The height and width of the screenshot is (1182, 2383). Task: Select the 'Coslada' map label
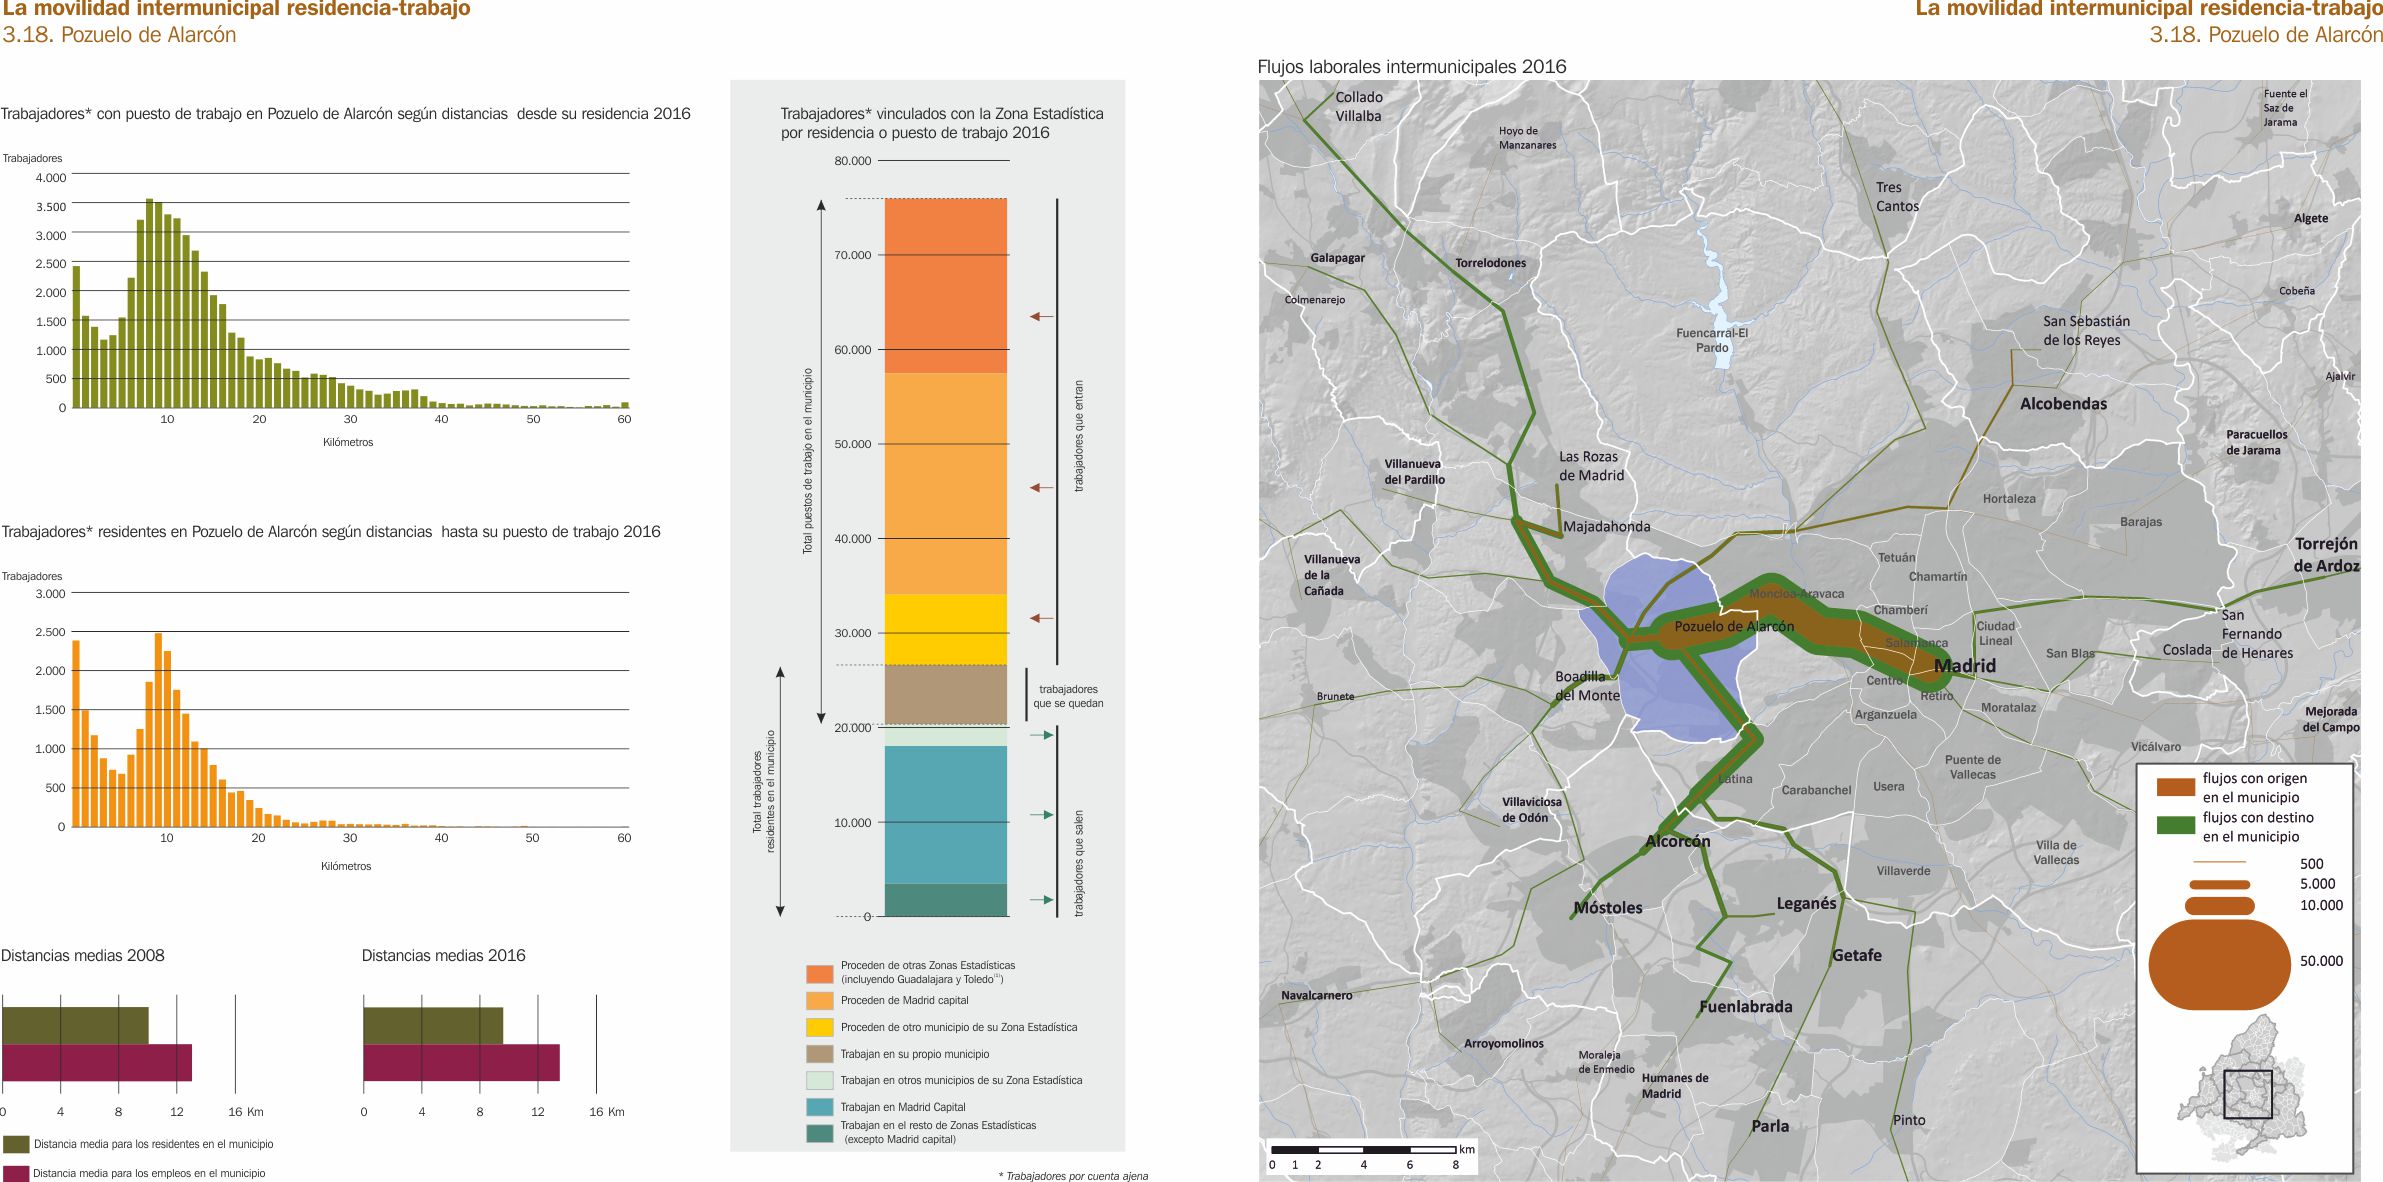pos(2187,650)
